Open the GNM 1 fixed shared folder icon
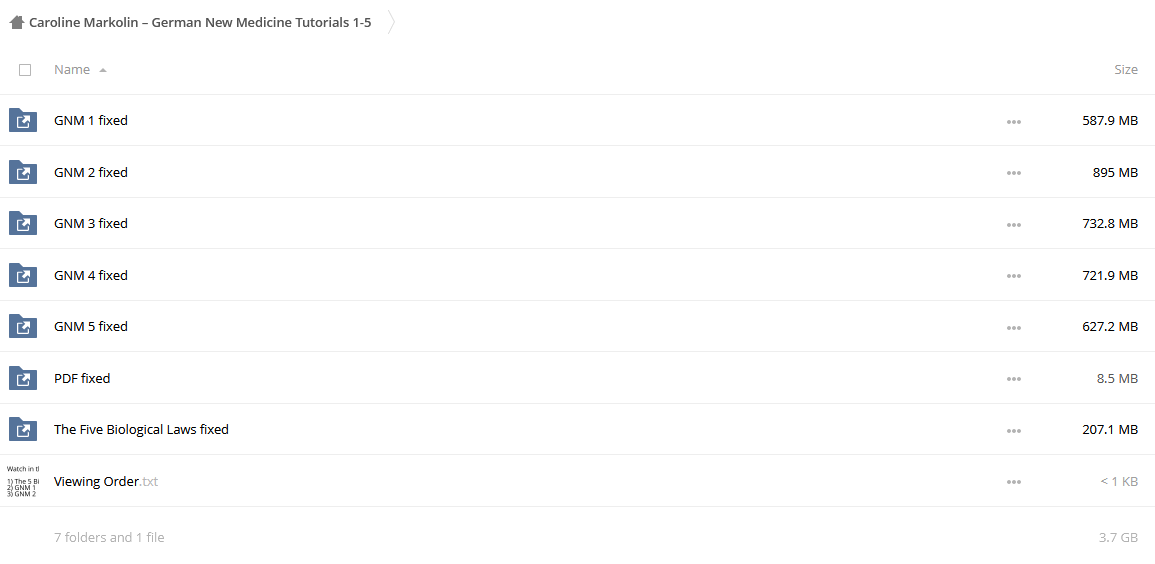This screenshot has width=1155, height=564. point(23,120)
